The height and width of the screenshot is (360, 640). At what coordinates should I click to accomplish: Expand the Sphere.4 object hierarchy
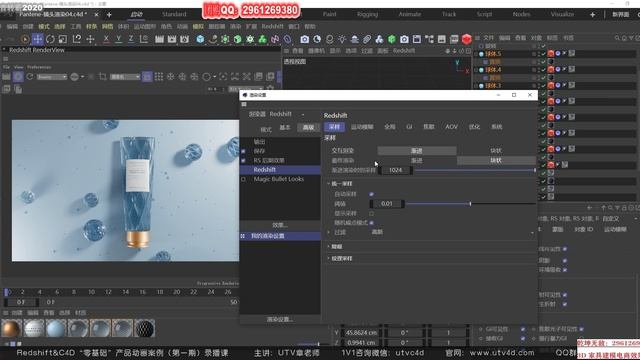[476, 70]
